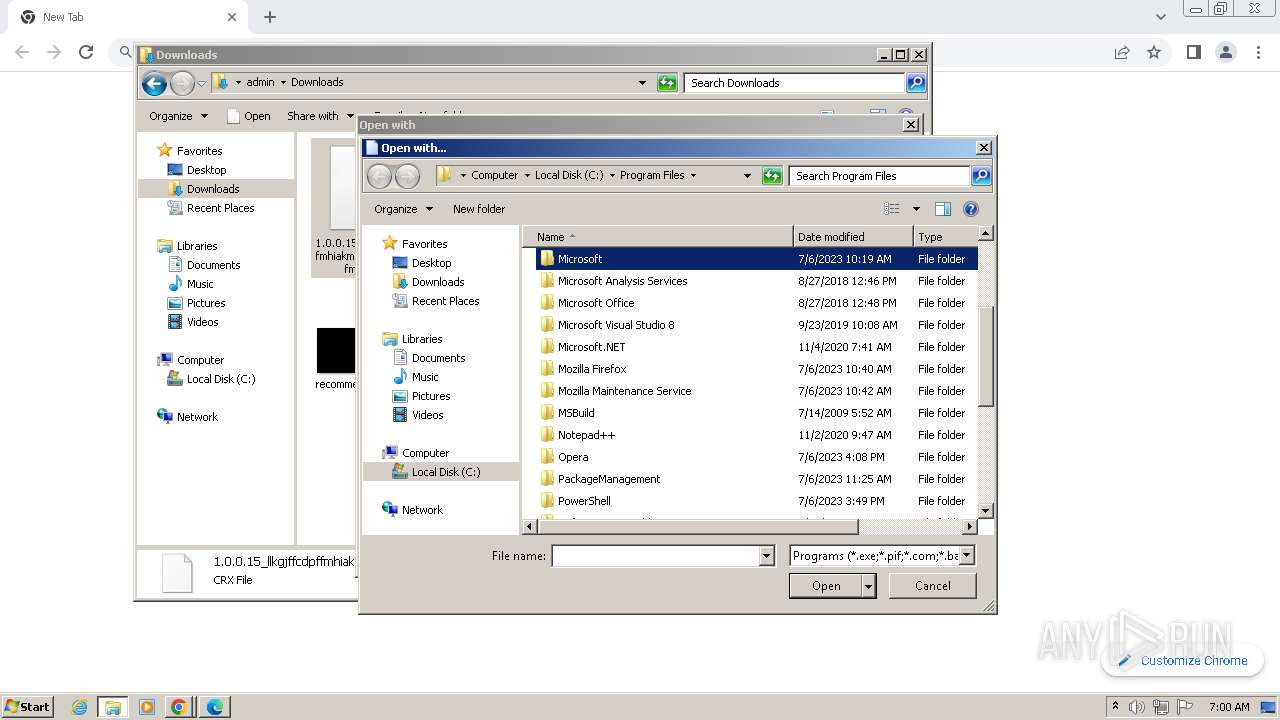This screenshot has height=720, width=1280.
Task: Open Share with menu in Downloads window
Action: 320,116
